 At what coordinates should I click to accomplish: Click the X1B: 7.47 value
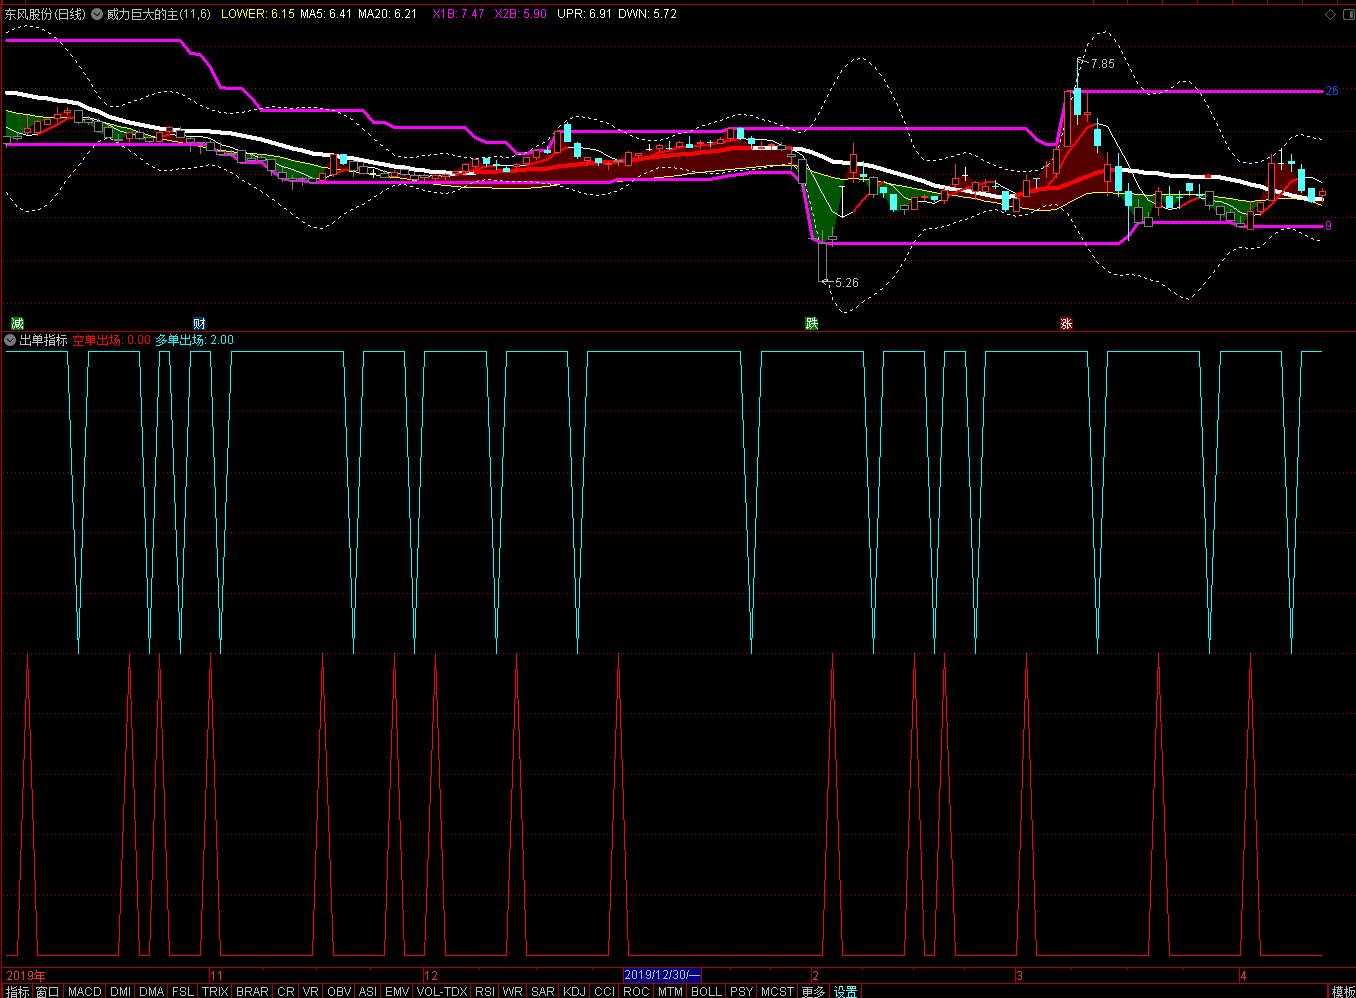click(x=458, y=14)
